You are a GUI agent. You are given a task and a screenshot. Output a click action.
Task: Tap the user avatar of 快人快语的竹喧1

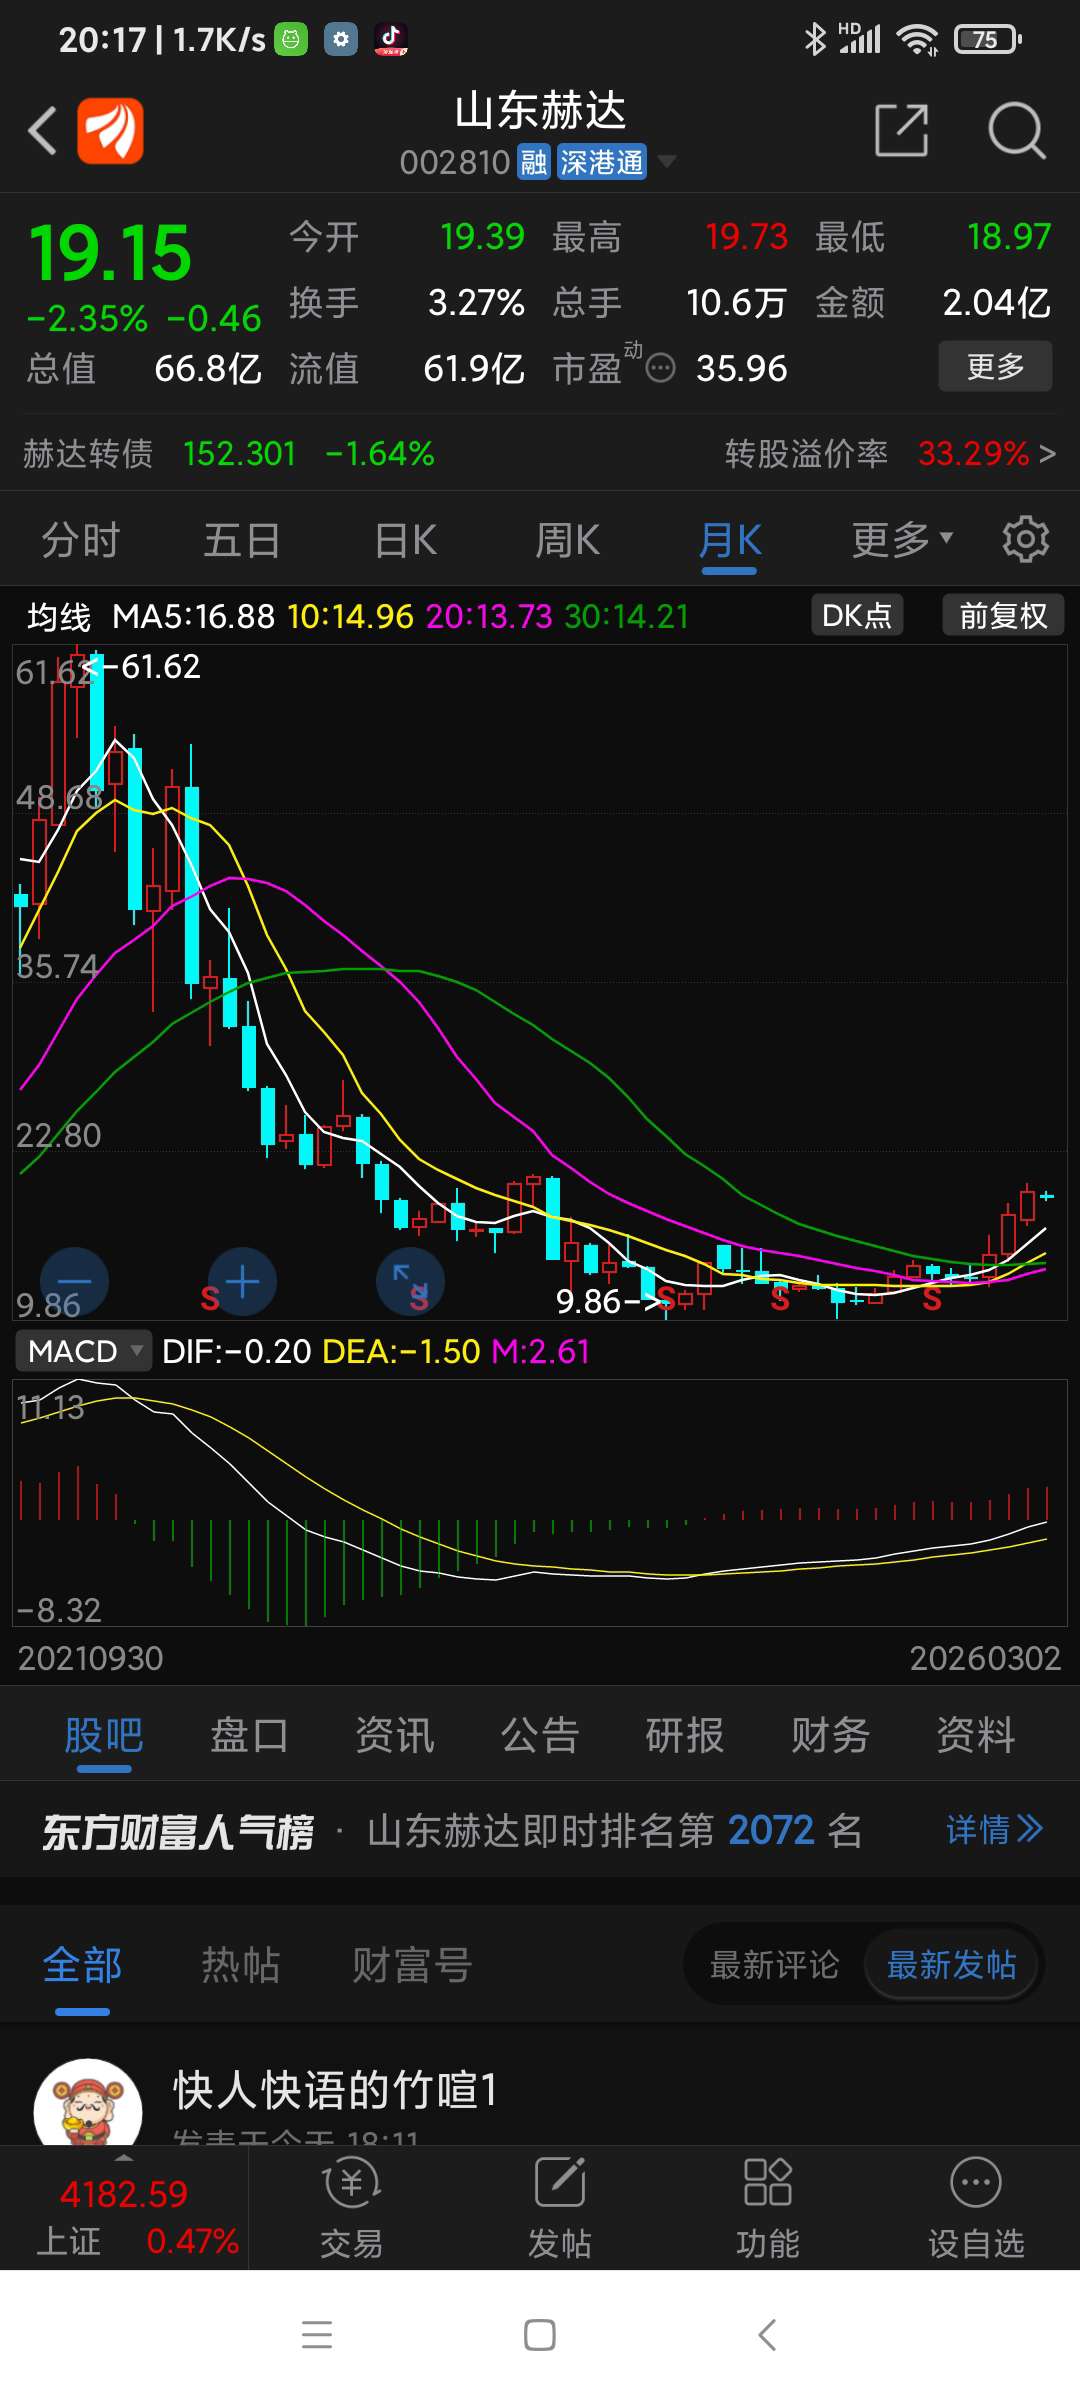click(x=88, y=2101)
